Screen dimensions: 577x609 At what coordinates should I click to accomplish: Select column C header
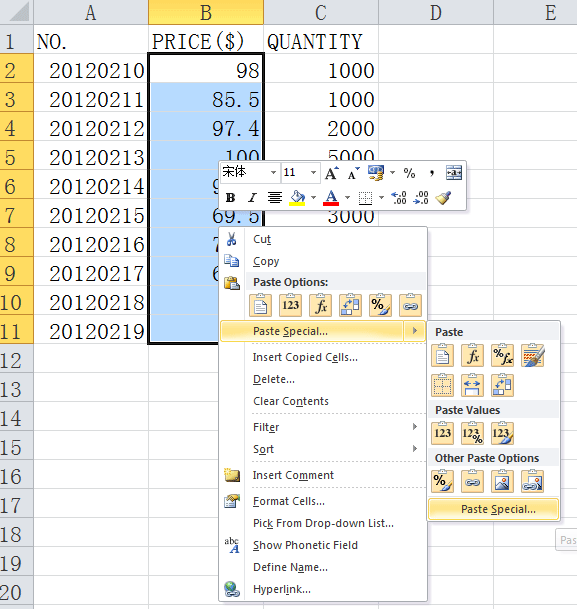(321, 12)
